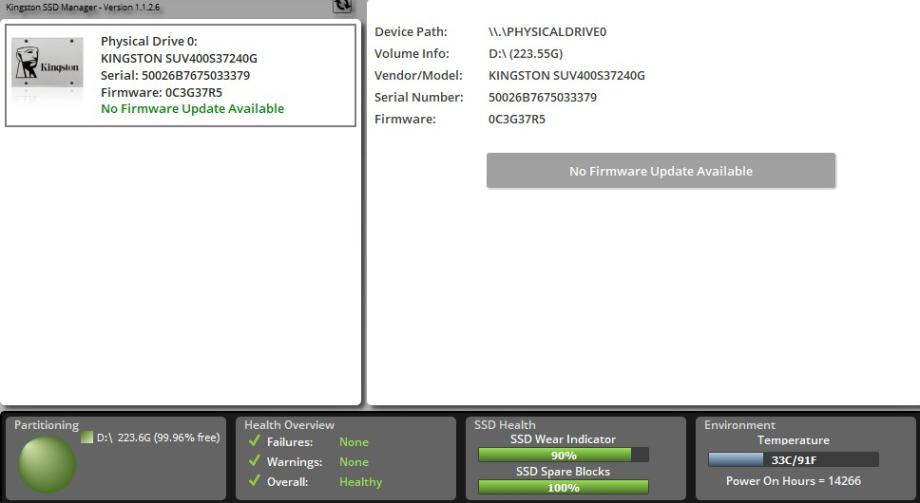Click the Serial Number: label
Screen dimensions: 920x503
[x=419, y=97]
